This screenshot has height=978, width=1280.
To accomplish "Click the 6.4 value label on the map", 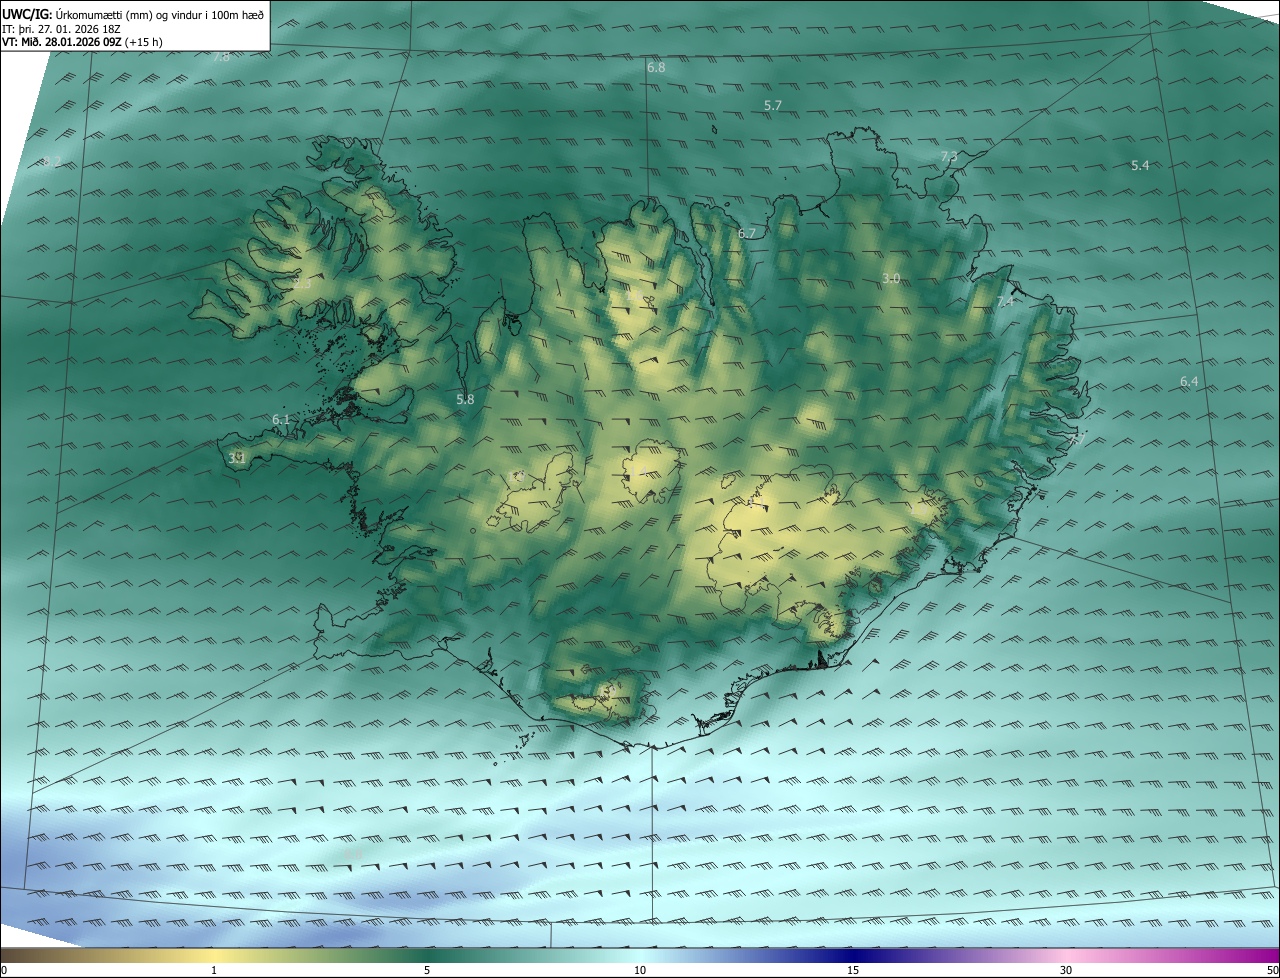I will [x=1189, y=382].
